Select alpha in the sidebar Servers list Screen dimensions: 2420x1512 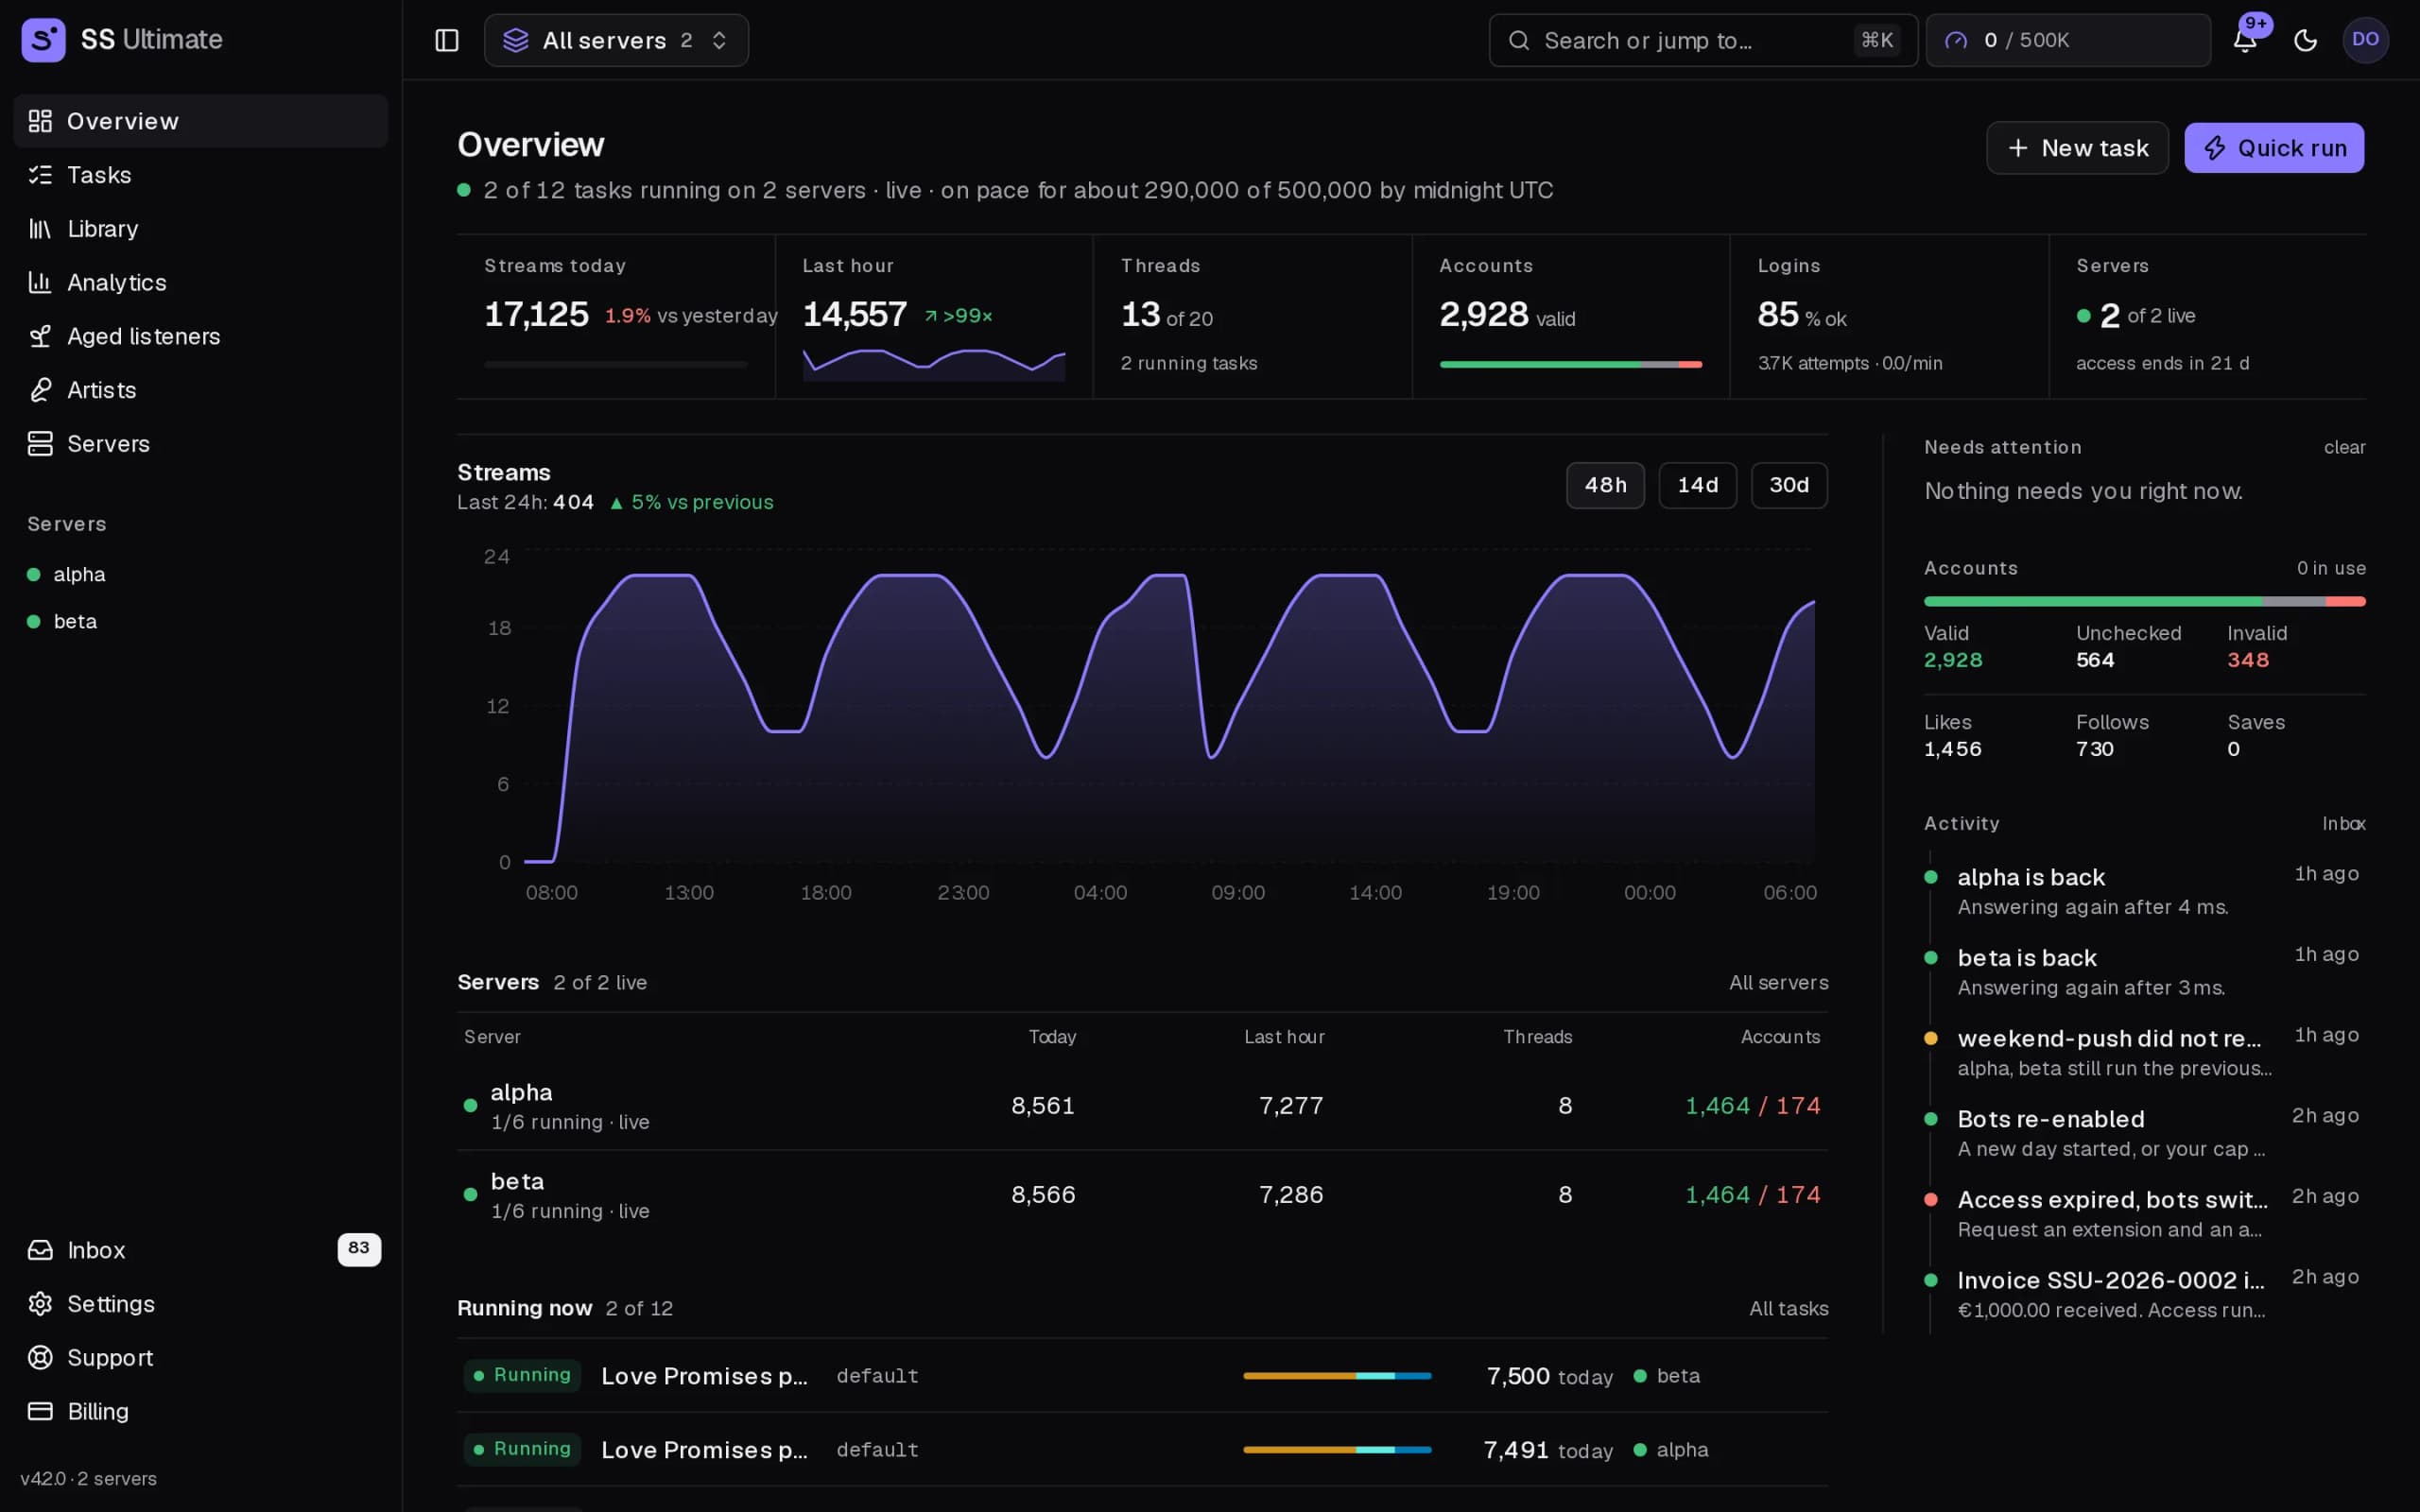(x=79, y=574)
